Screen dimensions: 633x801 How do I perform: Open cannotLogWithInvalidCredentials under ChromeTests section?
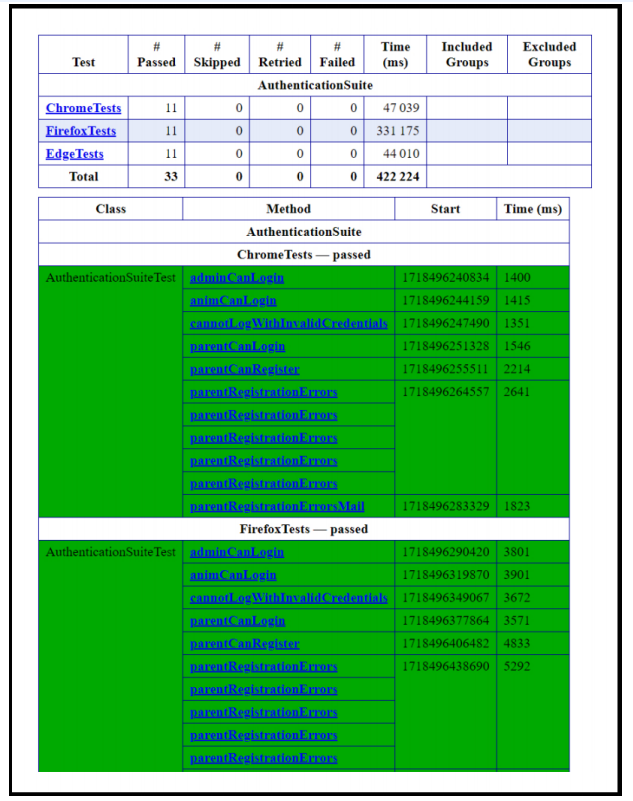(289, 323)
